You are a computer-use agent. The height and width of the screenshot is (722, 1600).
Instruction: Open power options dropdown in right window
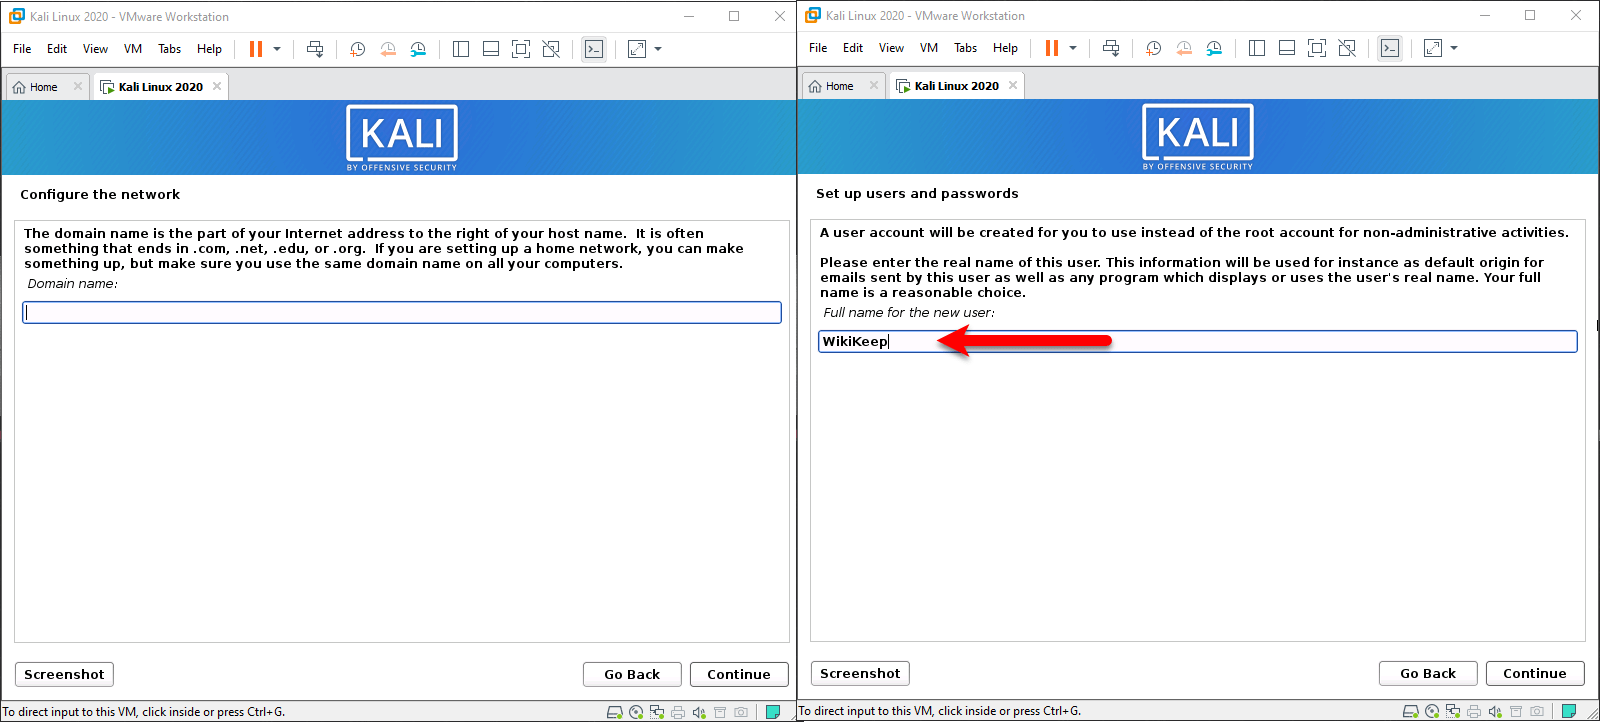pos(1073,48)
